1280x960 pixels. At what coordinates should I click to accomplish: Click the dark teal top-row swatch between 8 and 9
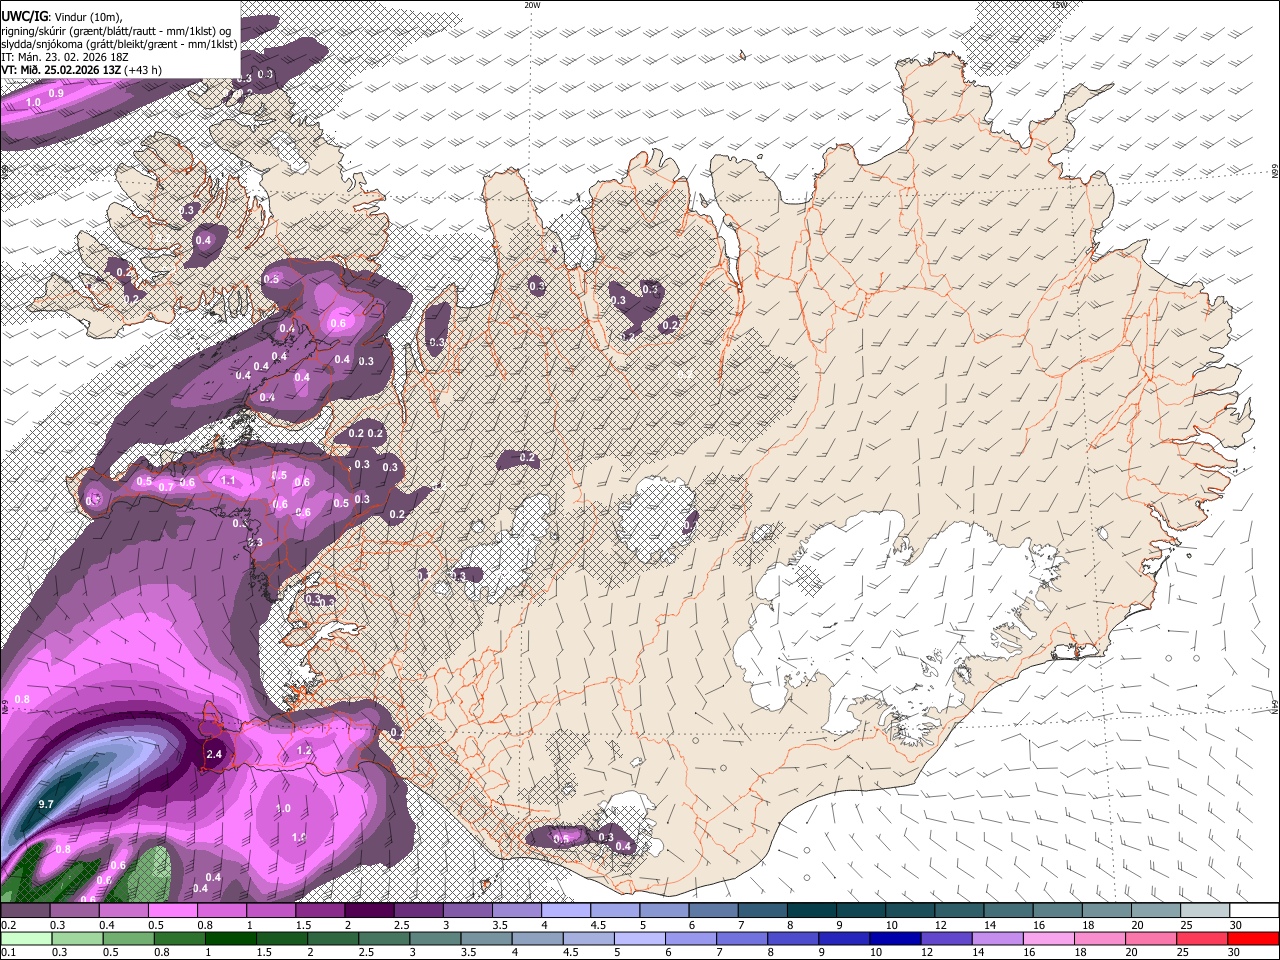point(811,911)
